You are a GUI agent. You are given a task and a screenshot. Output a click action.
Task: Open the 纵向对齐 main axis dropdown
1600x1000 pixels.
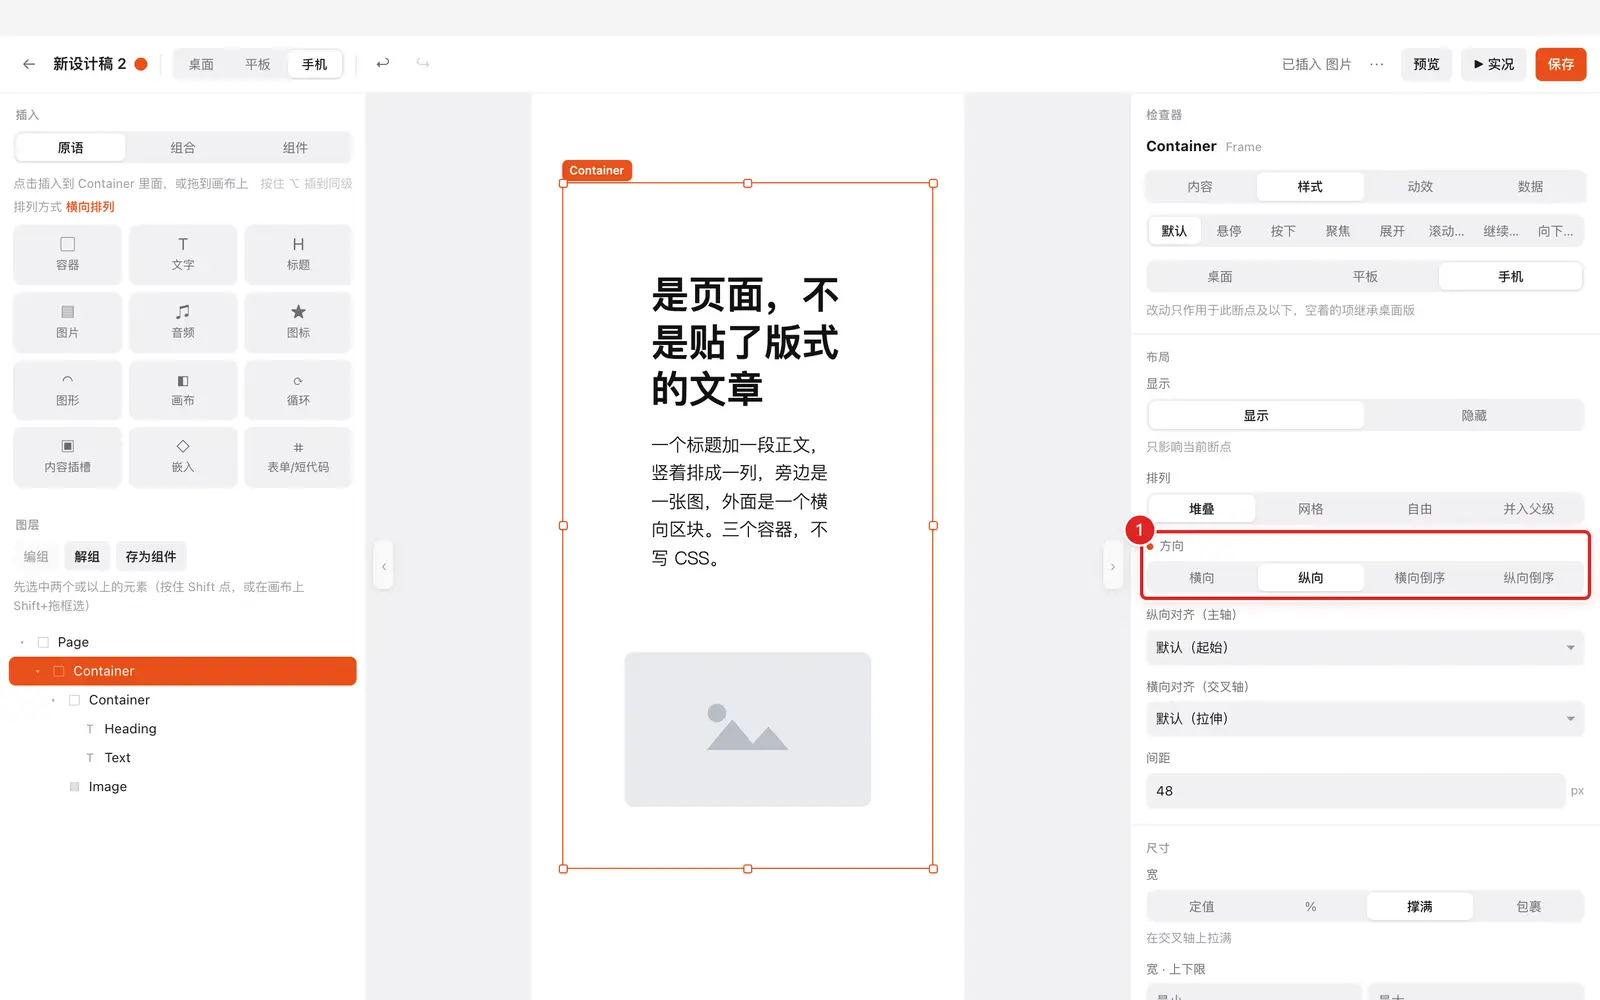(x=1365, y=648)
